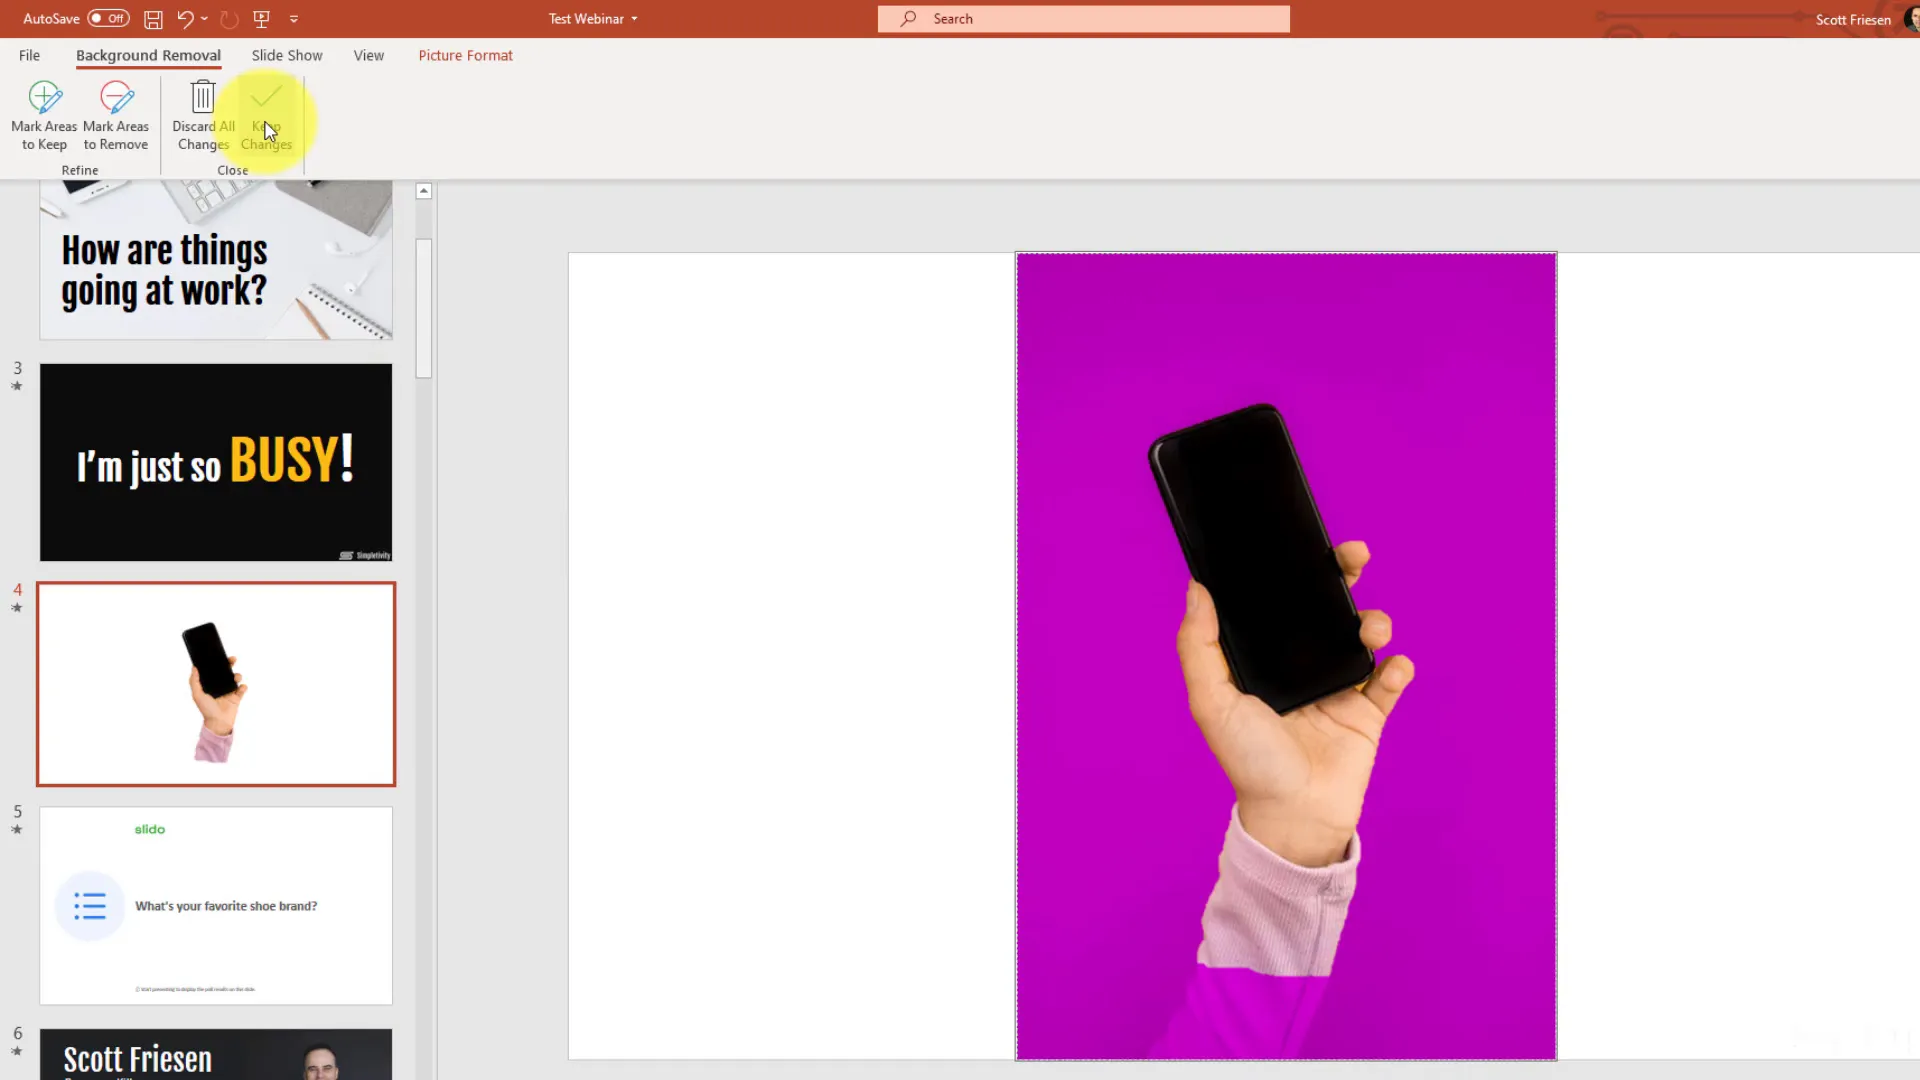Image resolution: width=1920 pixels, height=1080 pixels.
Task: Click the thumbnail pane scroll-up arrow
Action: 424,191
